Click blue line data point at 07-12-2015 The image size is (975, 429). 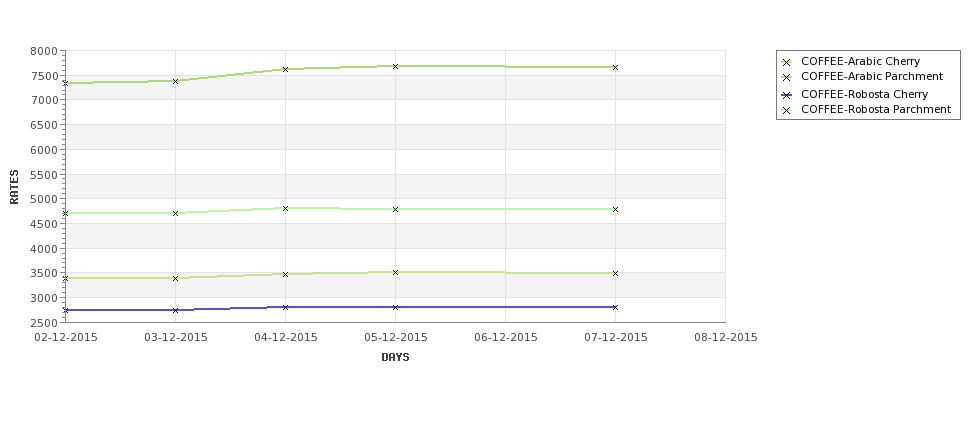click(616, 307)
